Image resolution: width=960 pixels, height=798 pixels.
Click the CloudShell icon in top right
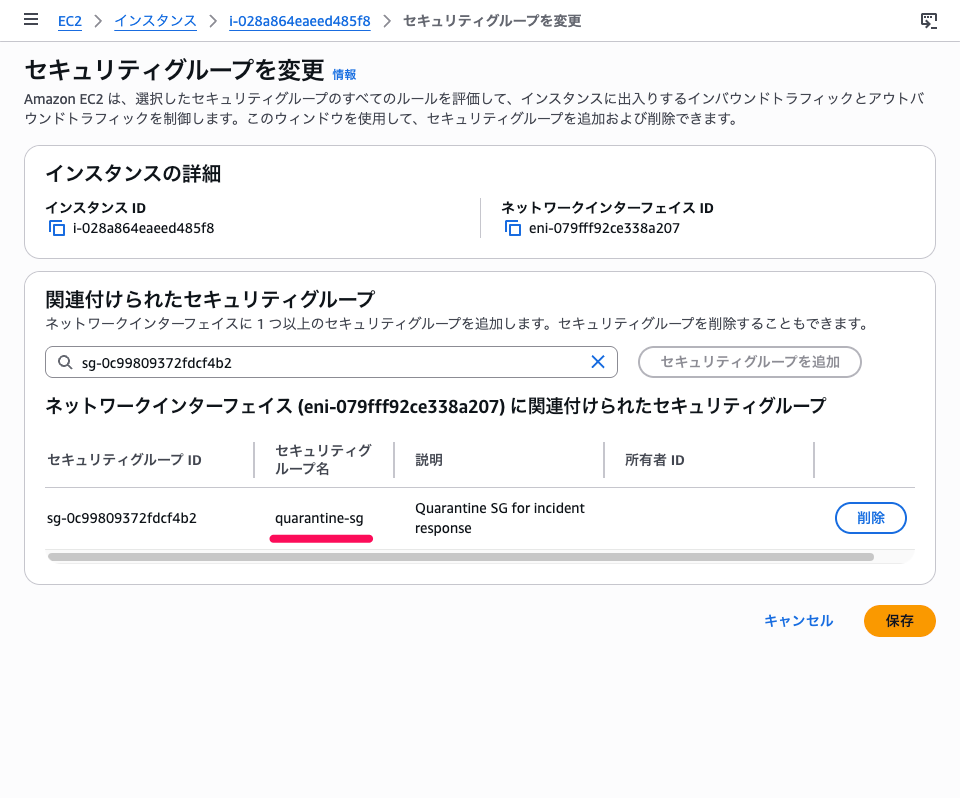[928, 20]
